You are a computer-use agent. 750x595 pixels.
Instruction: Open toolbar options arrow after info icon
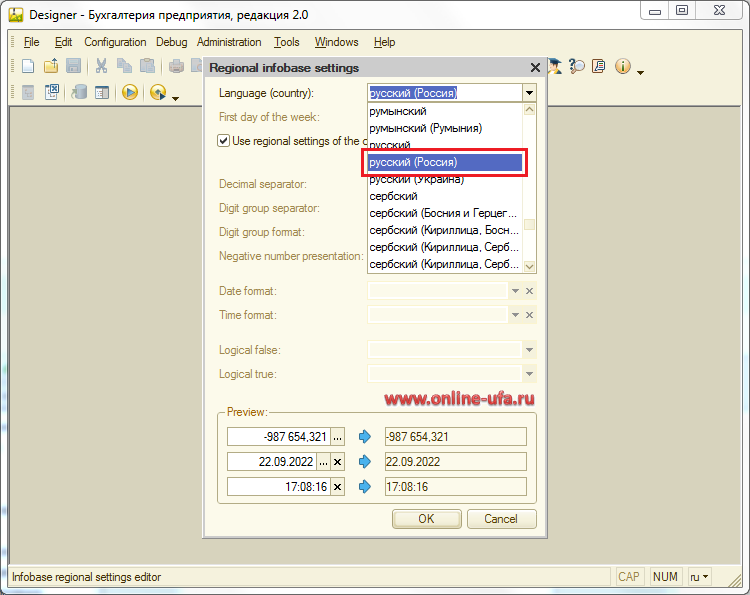click(640, 73)
